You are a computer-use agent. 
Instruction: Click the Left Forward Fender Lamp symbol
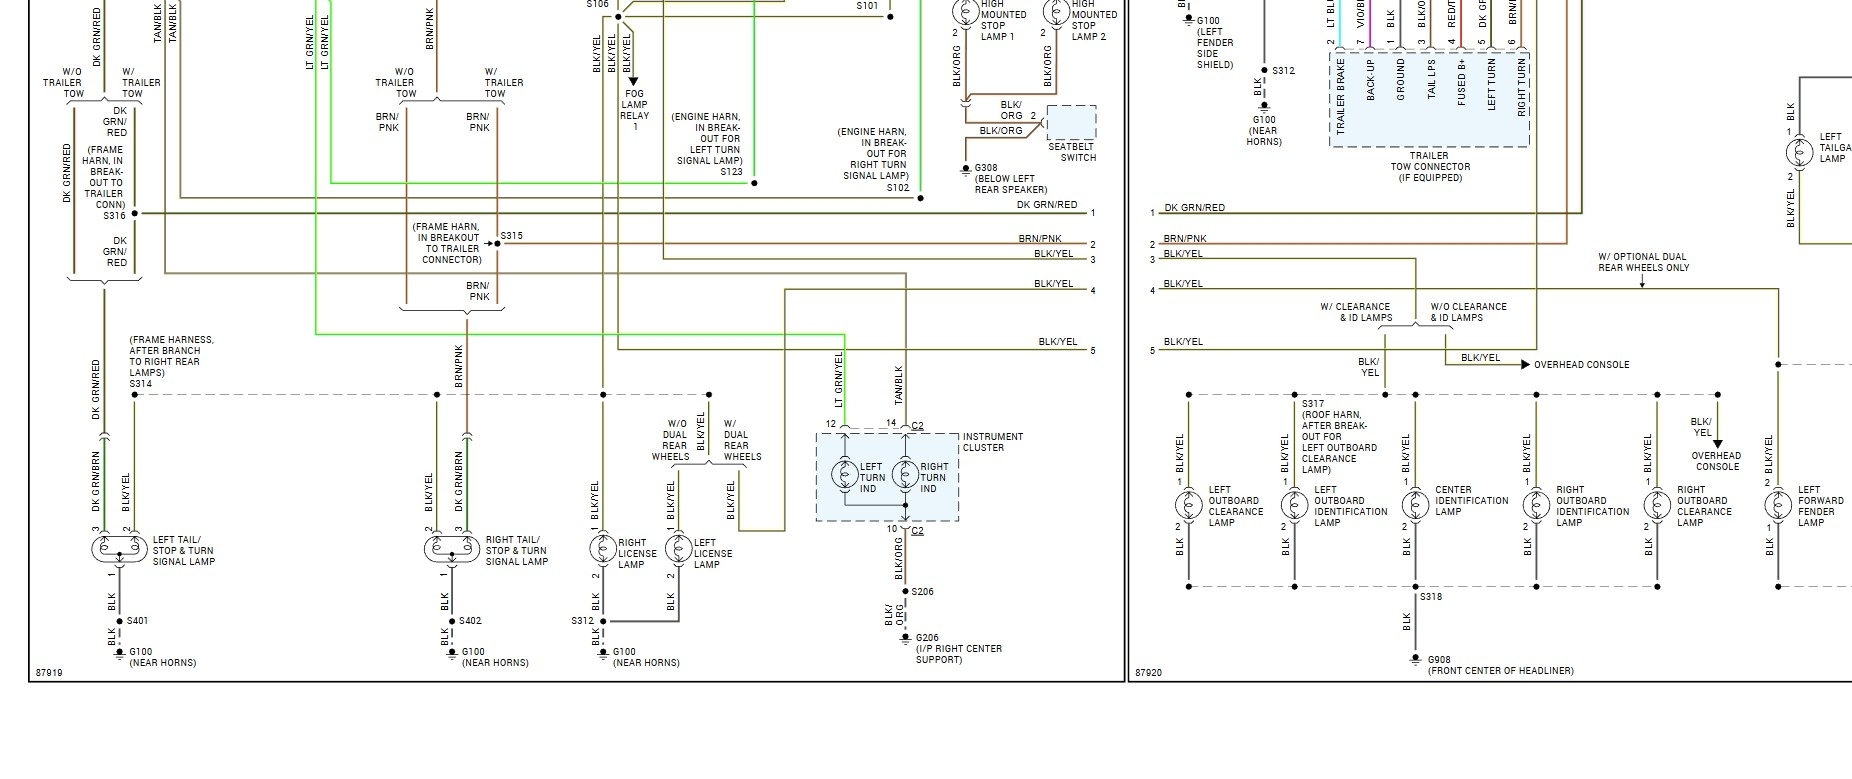[1778, 505]
